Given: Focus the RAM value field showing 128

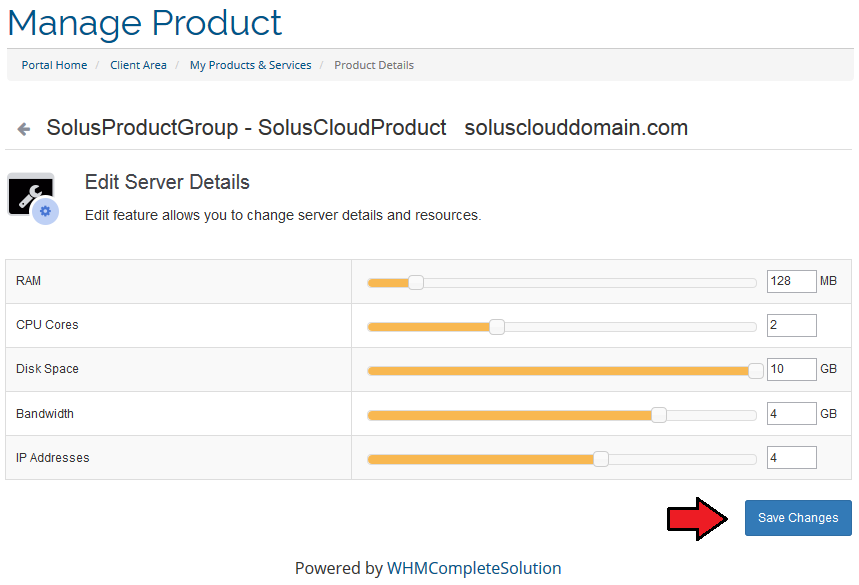Looking at the screenshot, I should [x=792, y=282].
